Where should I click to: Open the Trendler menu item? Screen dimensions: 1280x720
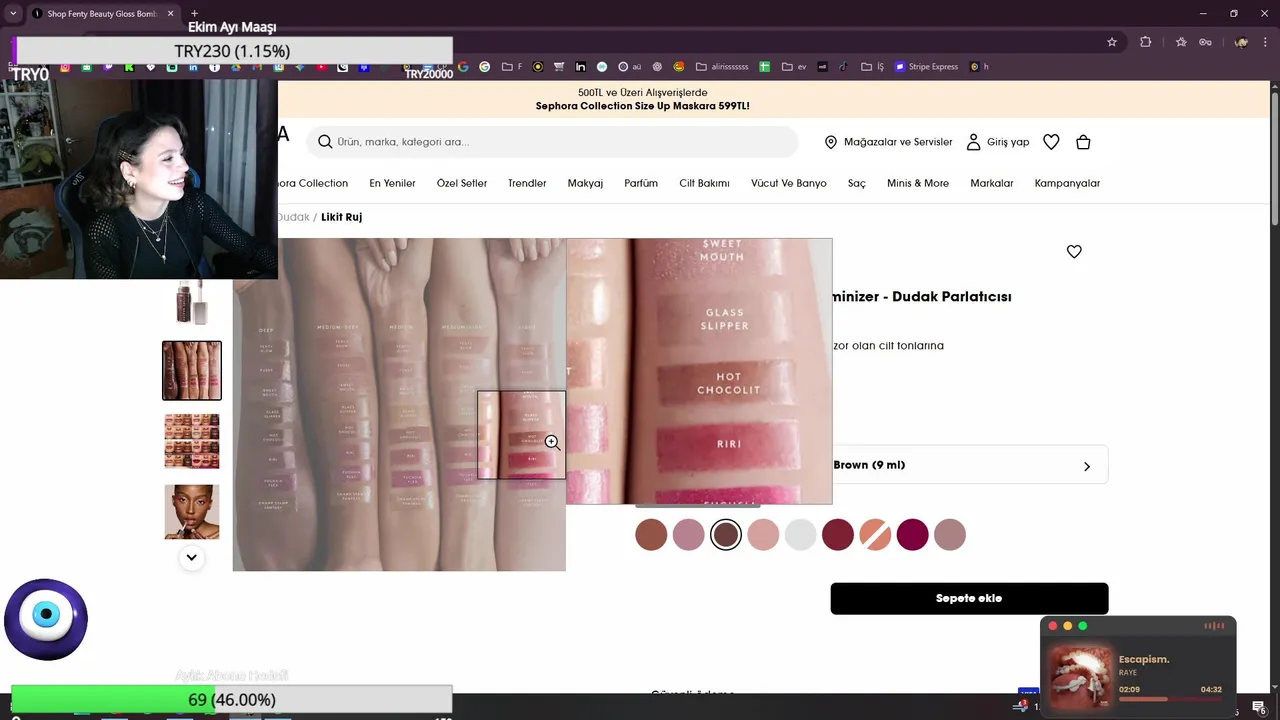click(527, 184)
